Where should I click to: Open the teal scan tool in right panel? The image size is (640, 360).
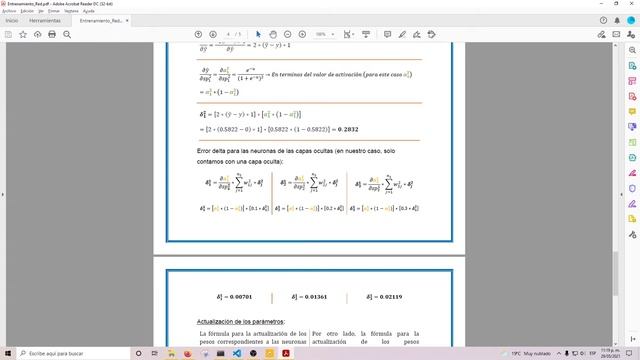[x=632, y=158]
